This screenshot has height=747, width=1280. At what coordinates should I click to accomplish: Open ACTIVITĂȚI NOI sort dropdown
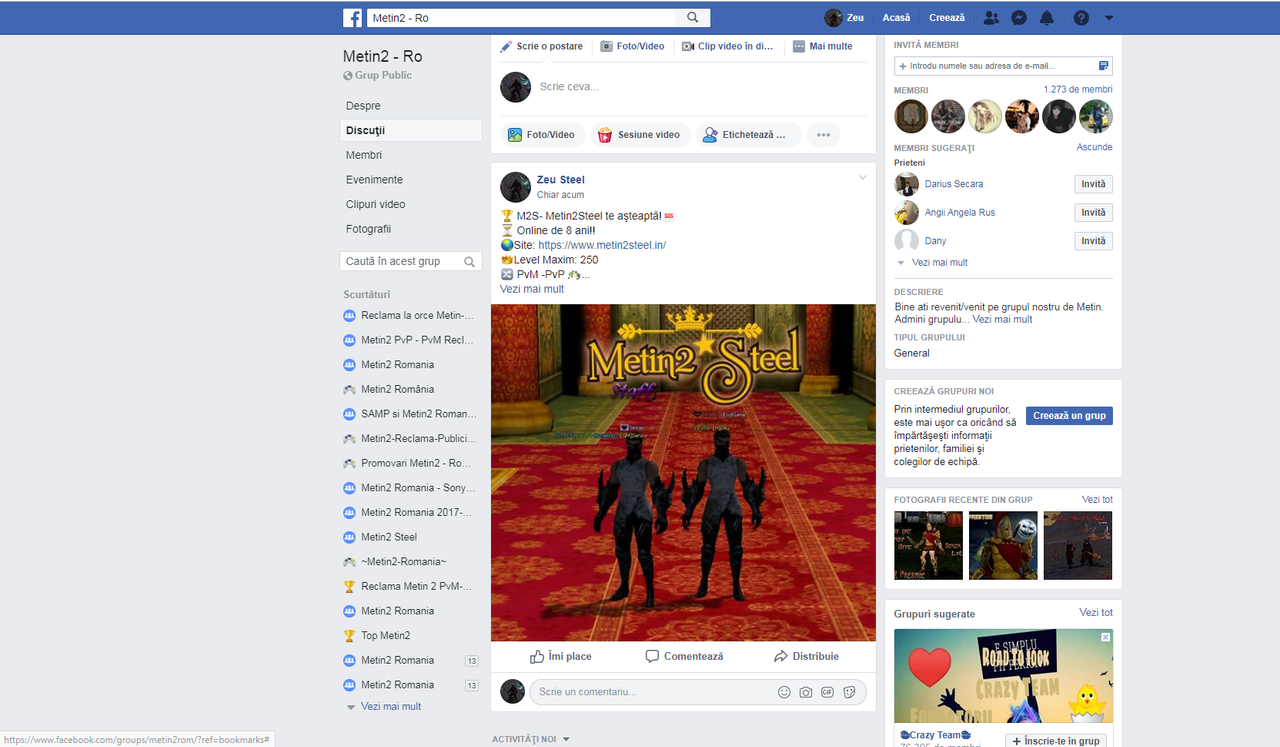[x=531, y=739]
